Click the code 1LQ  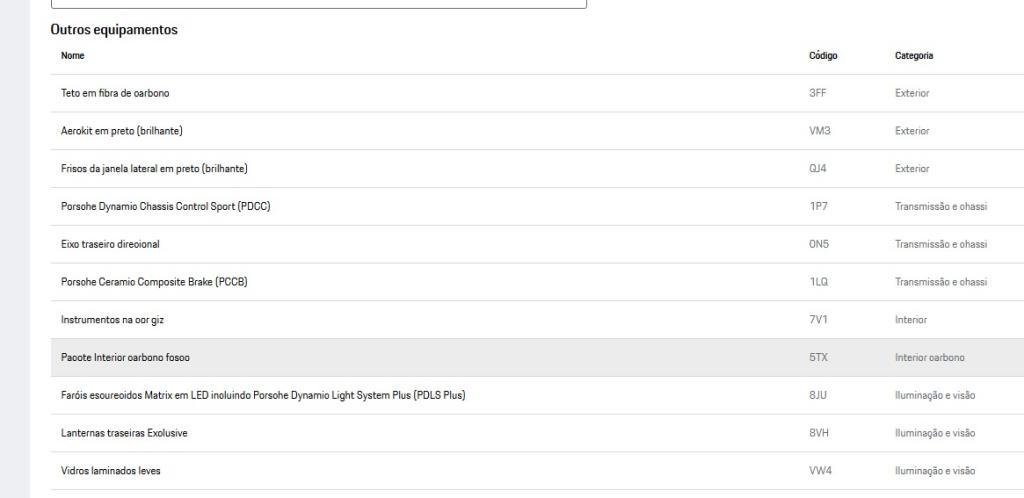(818, 282)
